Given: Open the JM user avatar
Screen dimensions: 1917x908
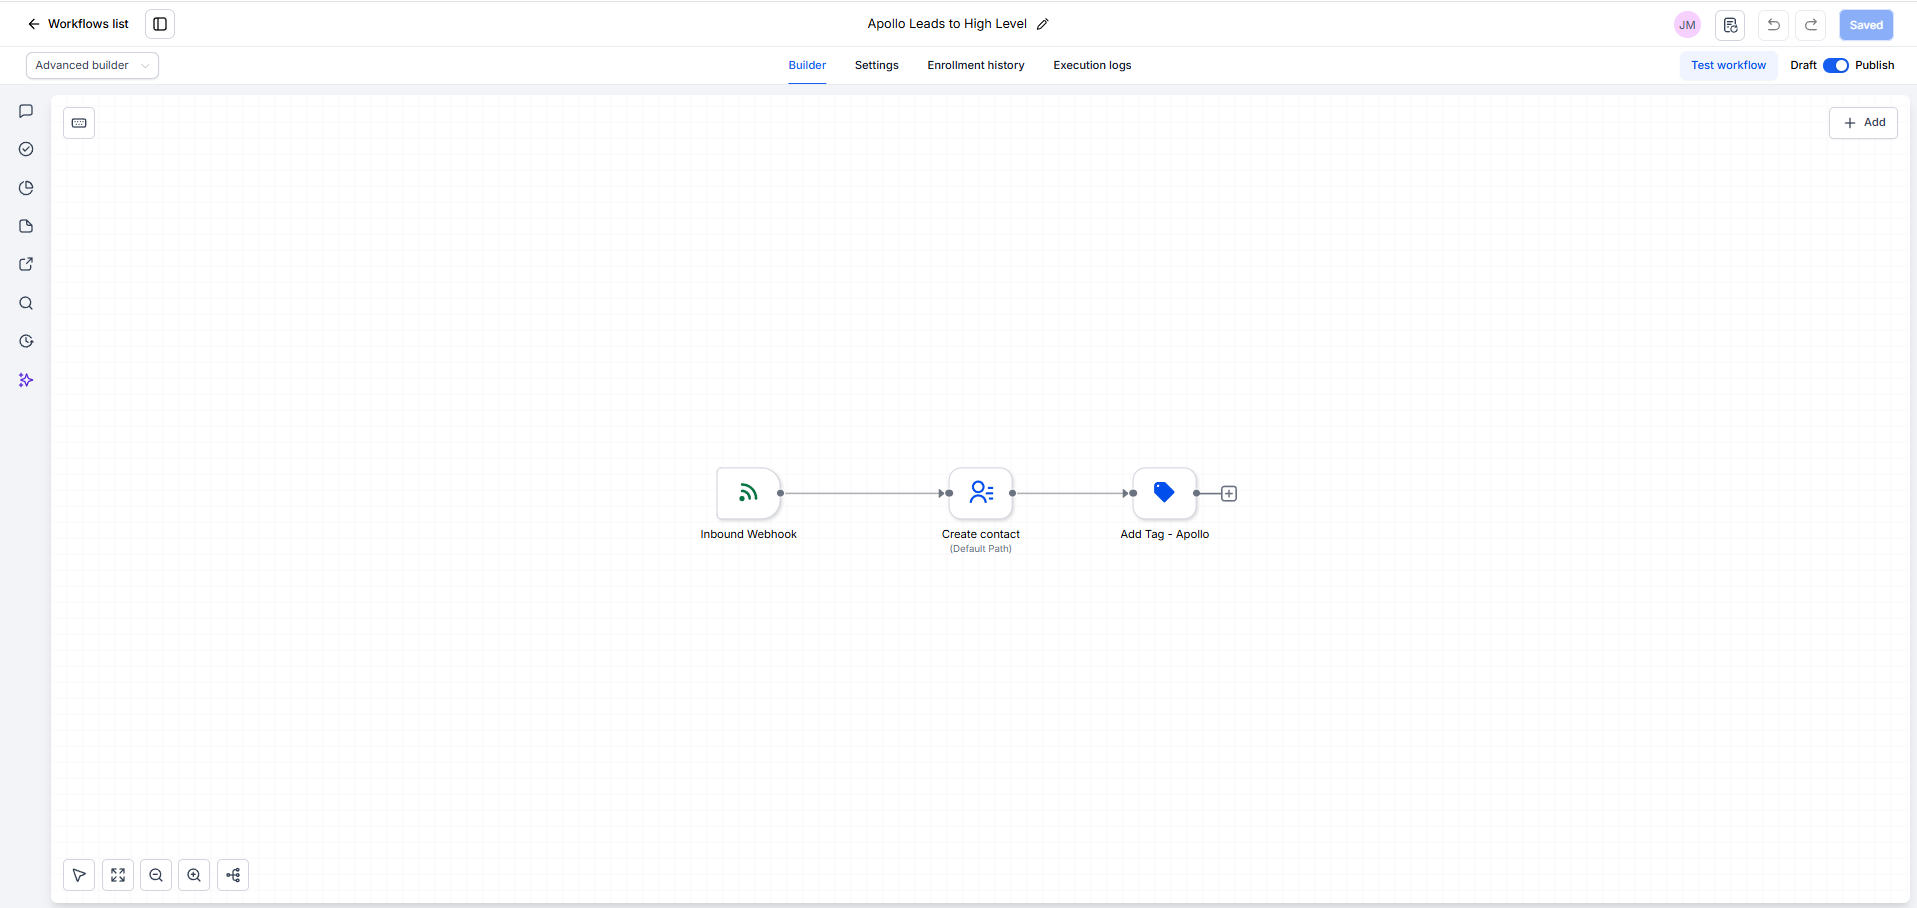Looking at the screenshot, I should (1687, 25).
